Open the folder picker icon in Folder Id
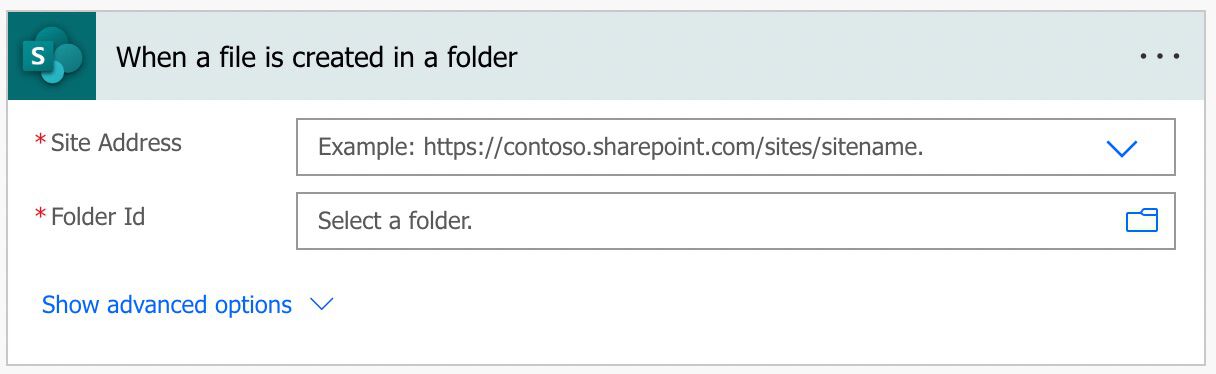 1142,221
